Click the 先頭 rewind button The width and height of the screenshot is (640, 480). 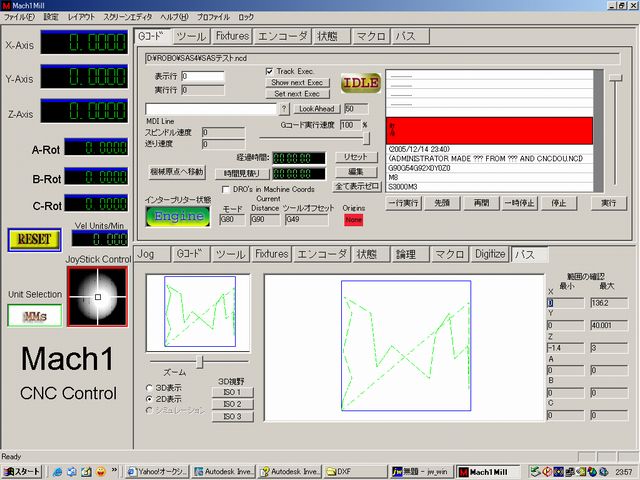point(442,203)
